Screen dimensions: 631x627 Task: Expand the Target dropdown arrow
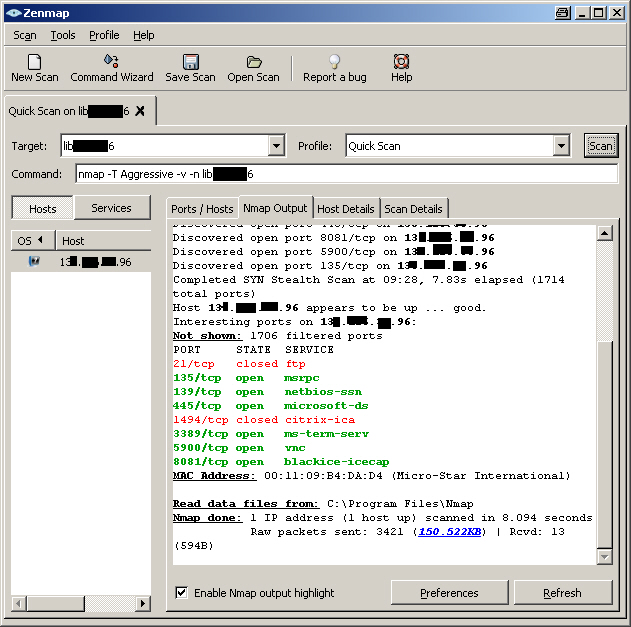[x=276, y=146]
